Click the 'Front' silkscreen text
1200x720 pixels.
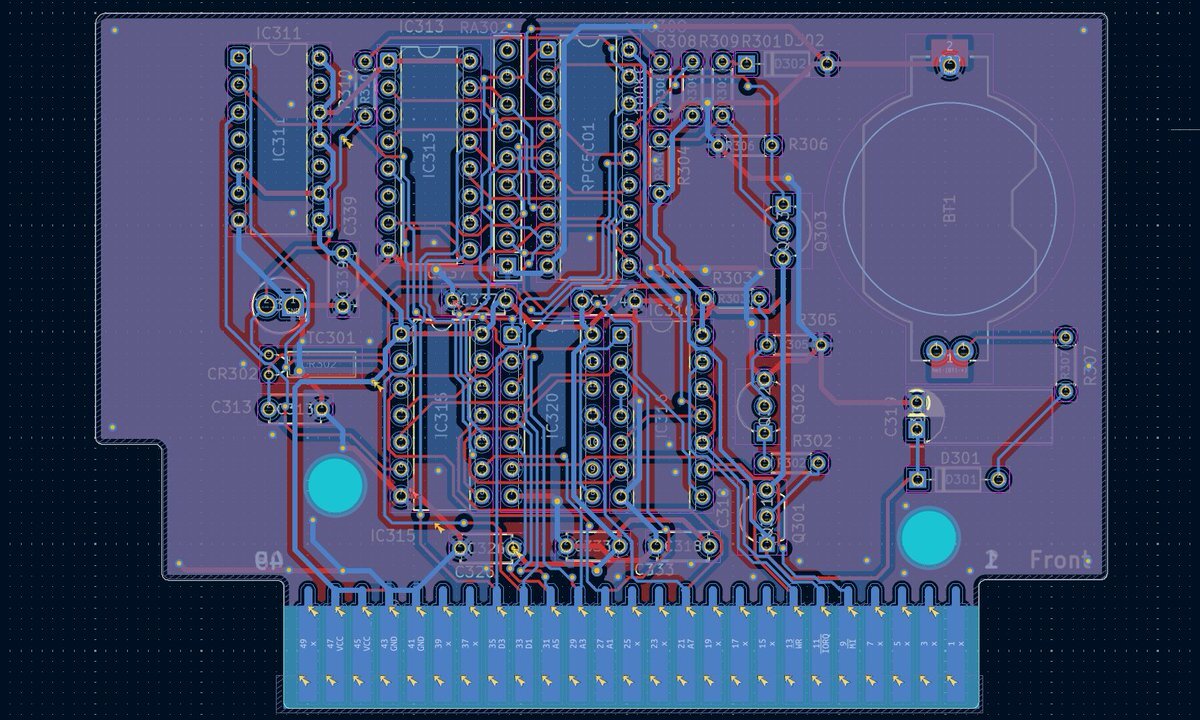pyautogui.click(x=1060, y=560)
